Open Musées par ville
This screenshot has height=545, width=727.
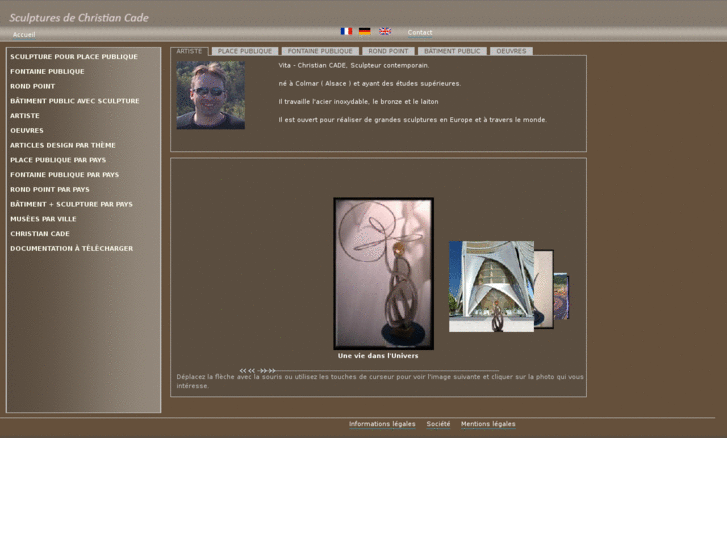[43, 219]
